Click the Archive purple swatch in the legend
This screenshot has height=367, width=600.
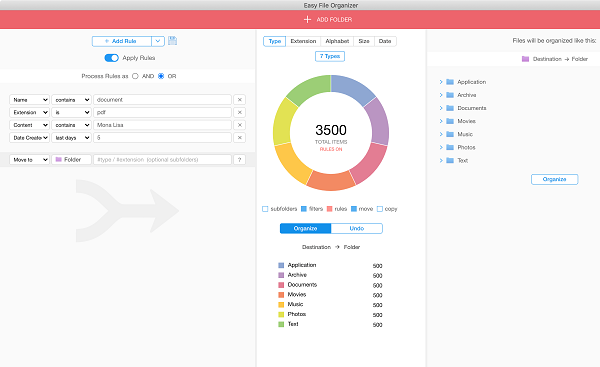tap(281, 275)
